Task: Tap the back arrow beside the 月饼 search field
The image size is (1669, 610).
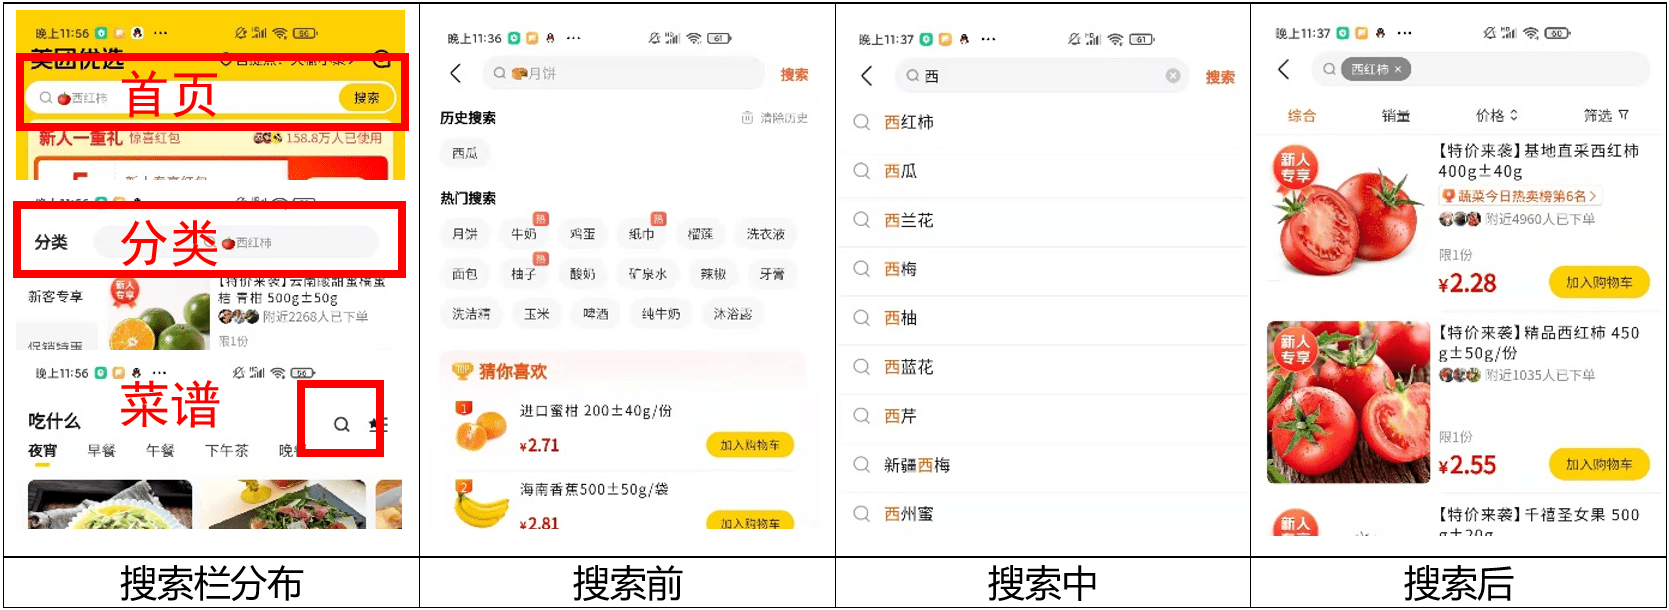Action: click(x=456, y=73)
